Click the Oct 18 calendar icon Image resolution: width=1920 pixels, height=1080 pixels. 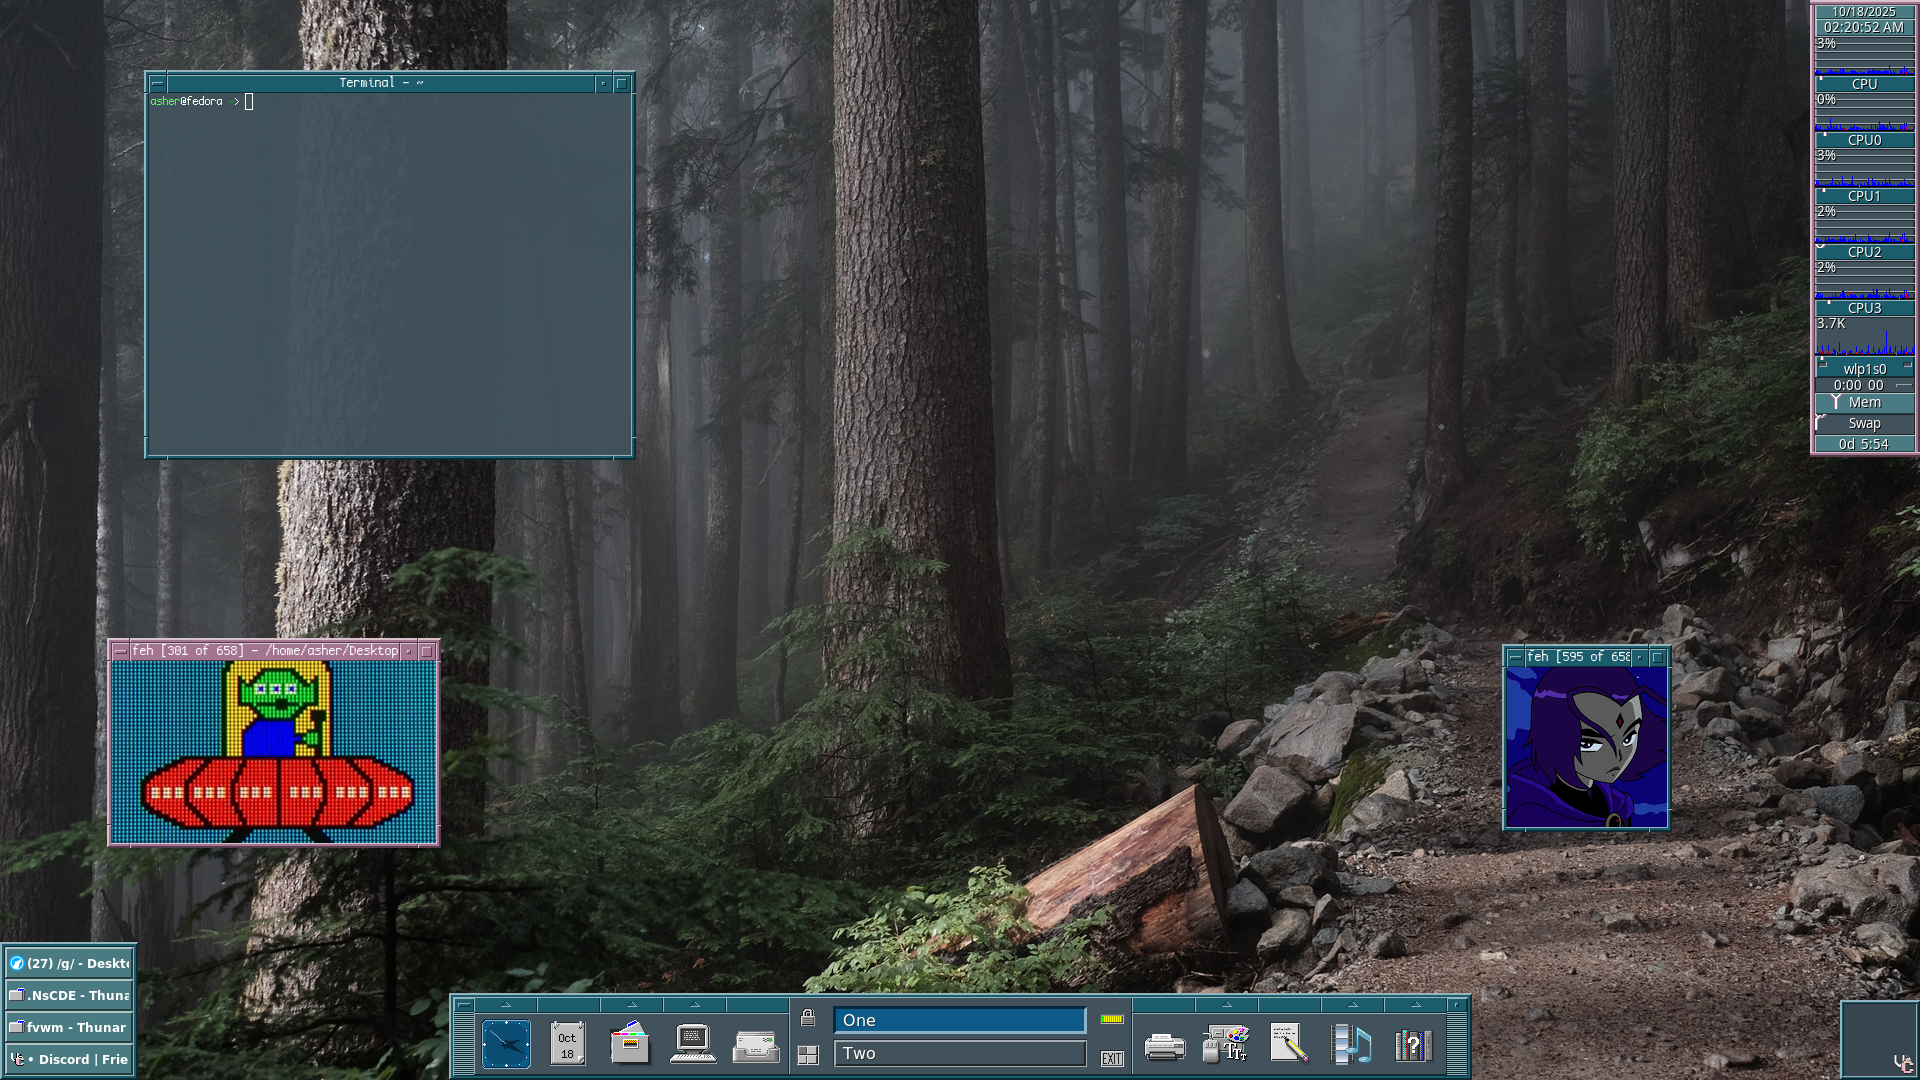567,1045
